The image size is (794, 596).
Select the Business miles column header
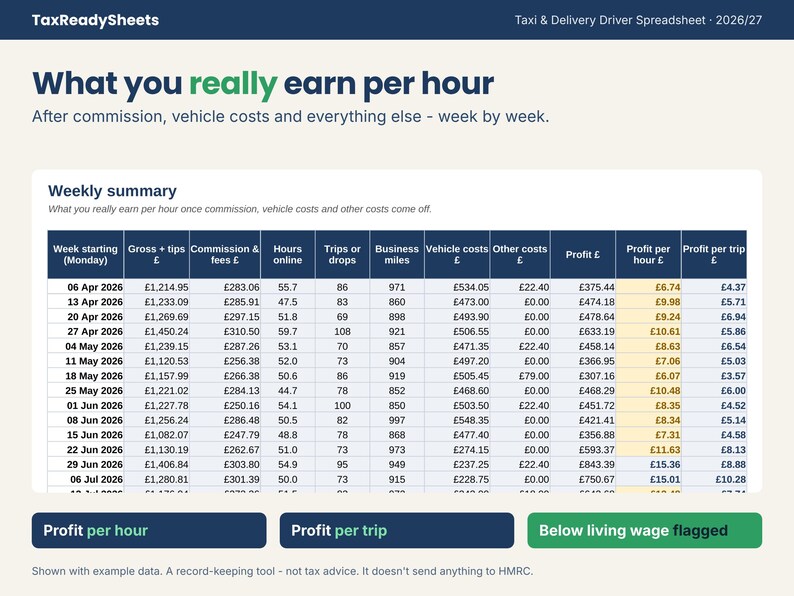pos(397,254)
